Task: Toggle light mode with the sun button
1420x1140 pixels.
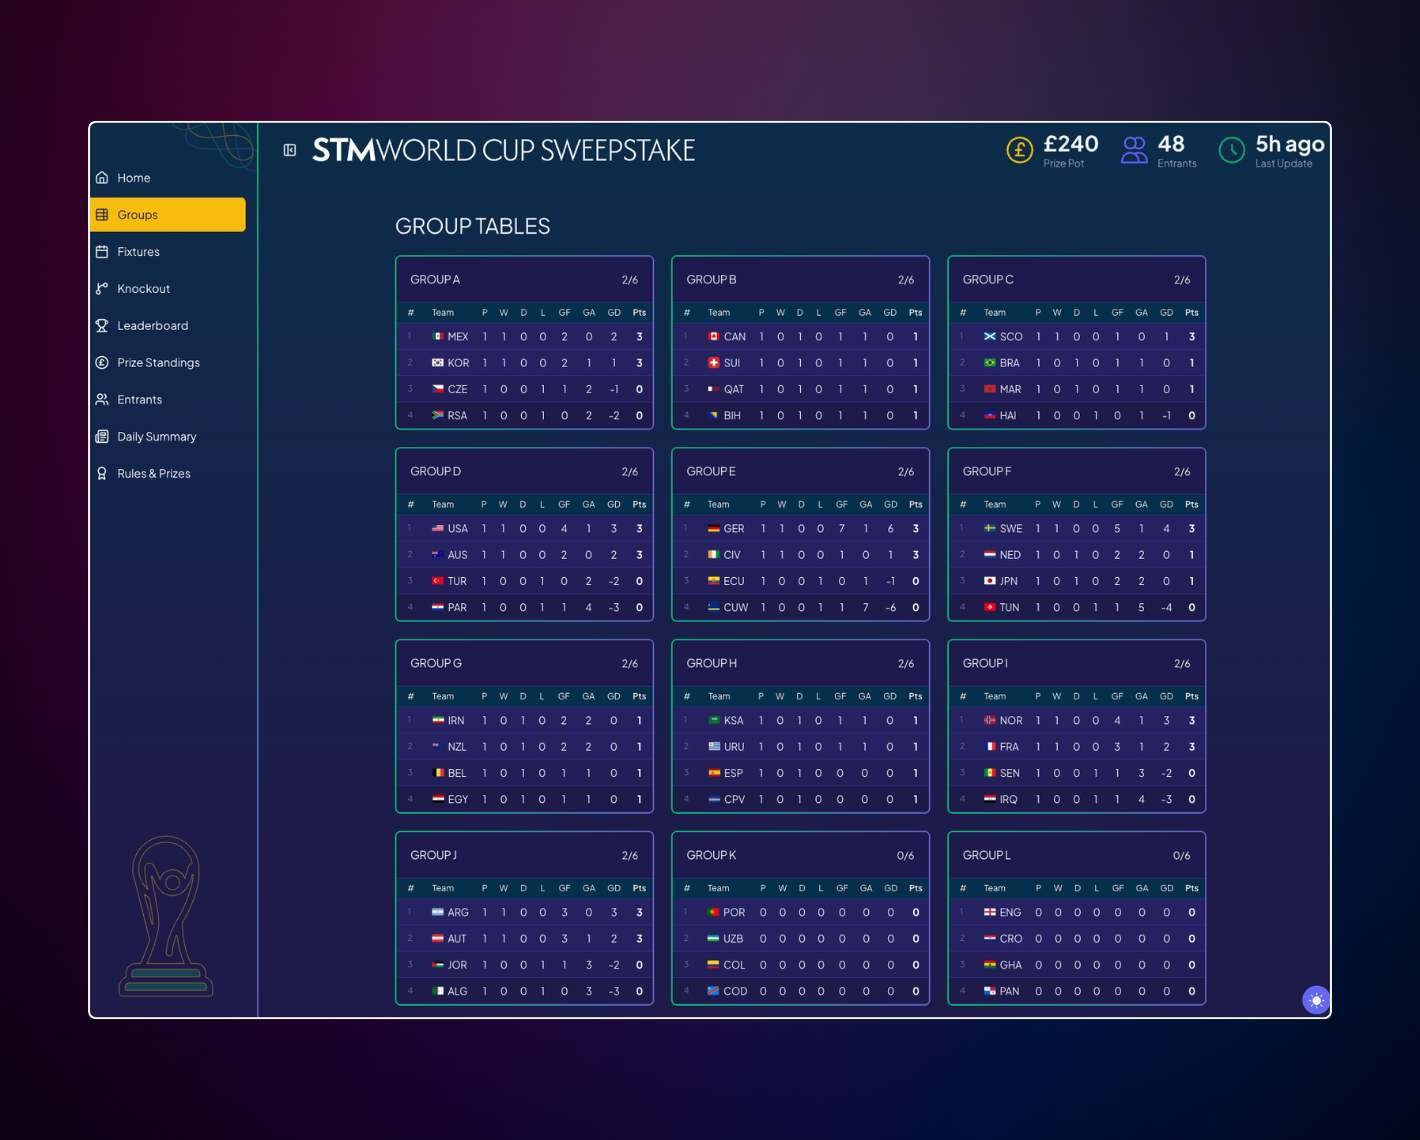Action: pyautogui.click(x=1316, y=1000)
